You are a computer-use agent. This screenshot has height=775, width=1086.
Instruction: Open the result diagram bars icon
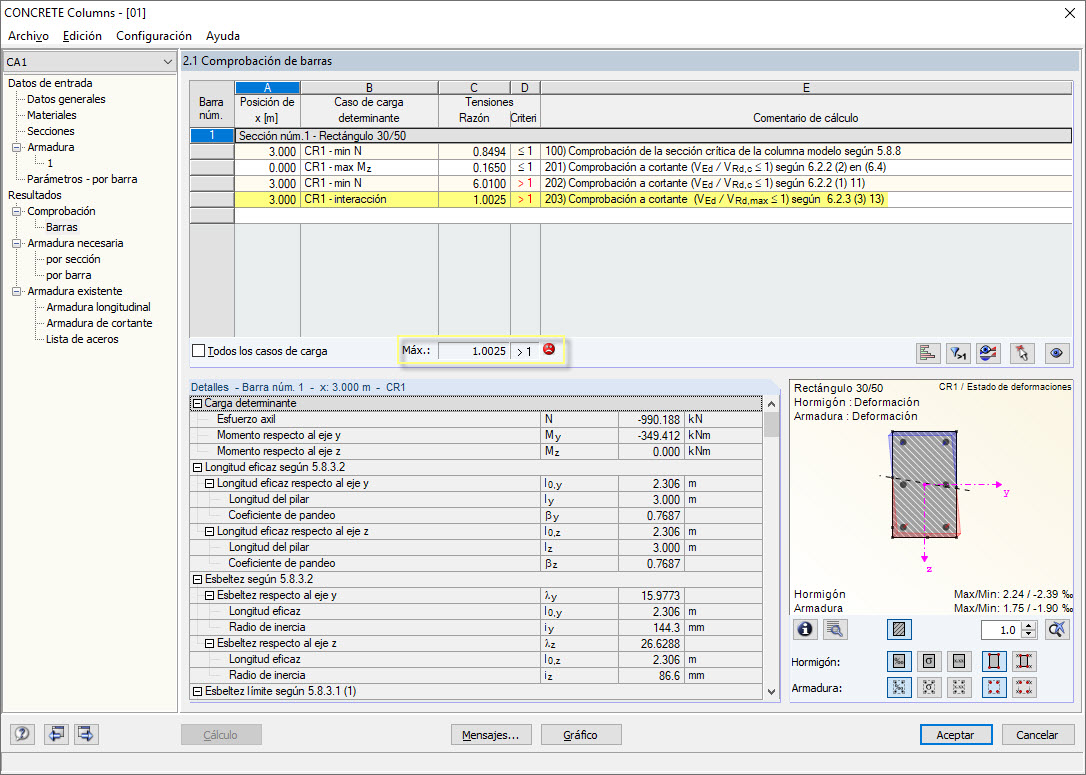click(x=927, y=352)
